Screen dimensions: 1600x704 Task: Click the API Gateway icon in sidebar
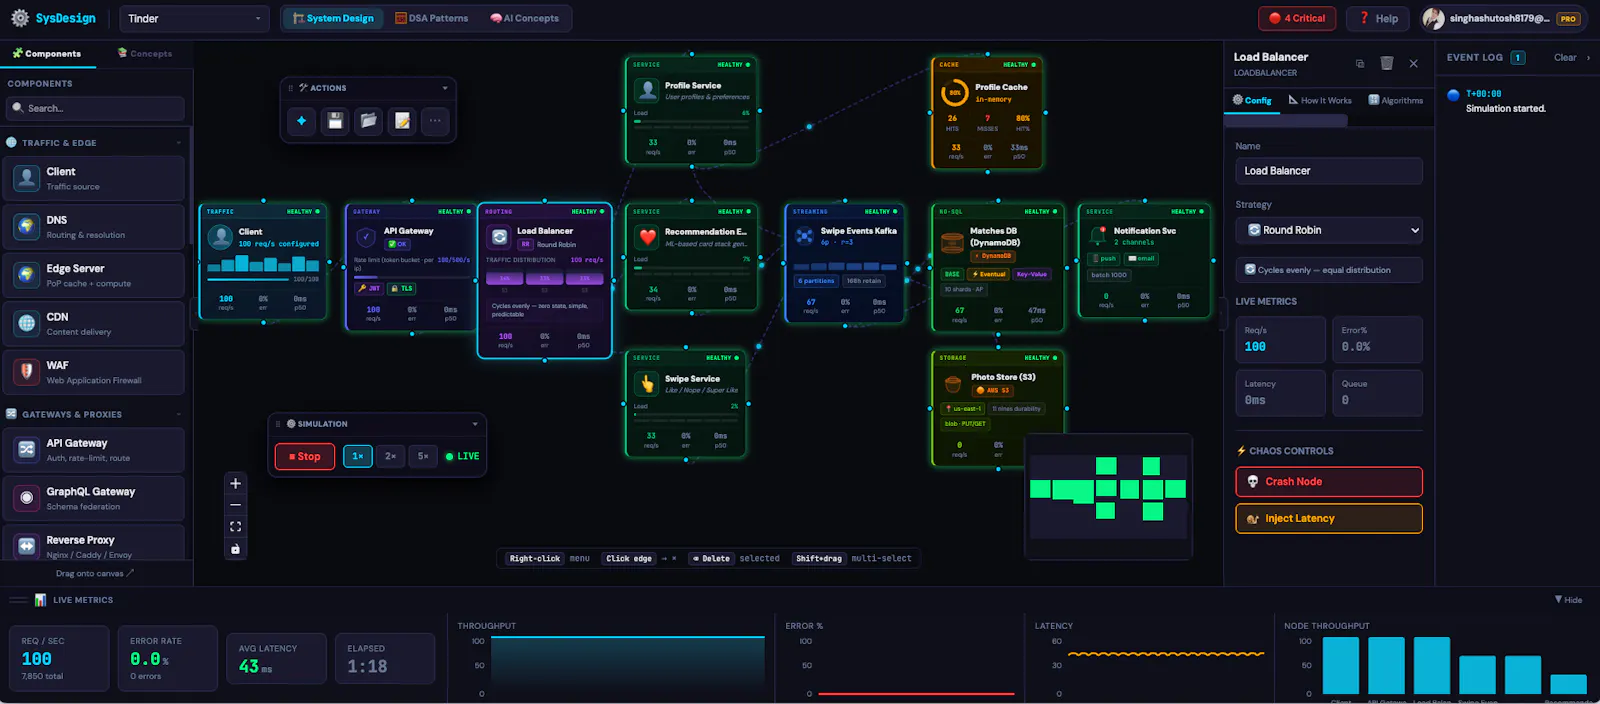(x=27, y=450)
